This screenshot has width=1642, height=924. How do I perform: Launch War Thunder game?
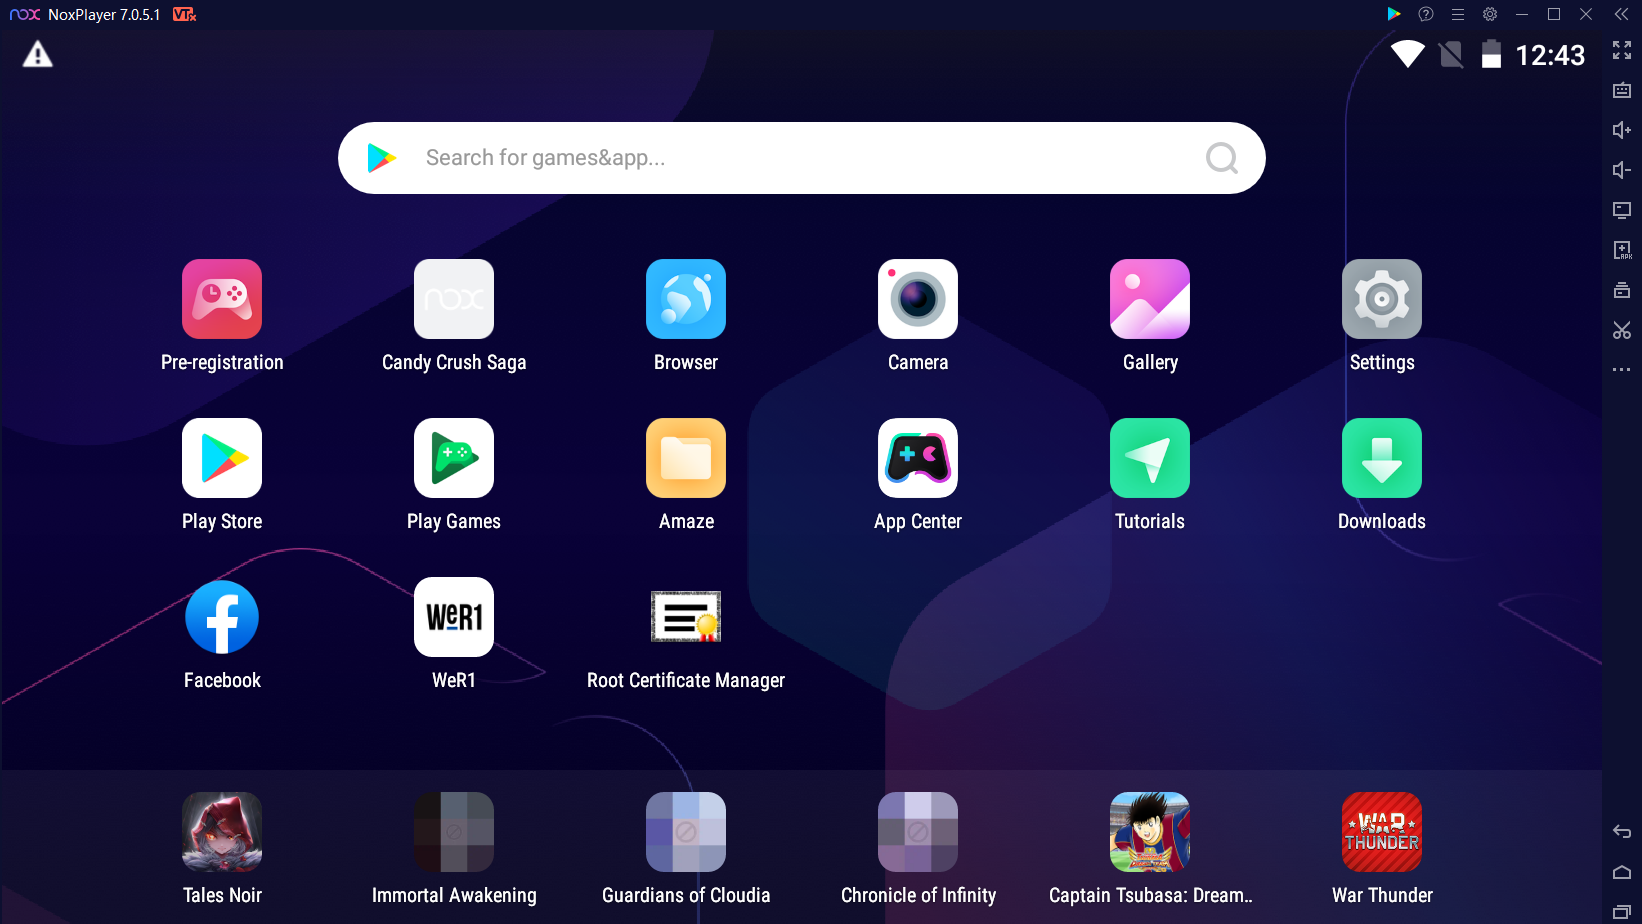1382,832
